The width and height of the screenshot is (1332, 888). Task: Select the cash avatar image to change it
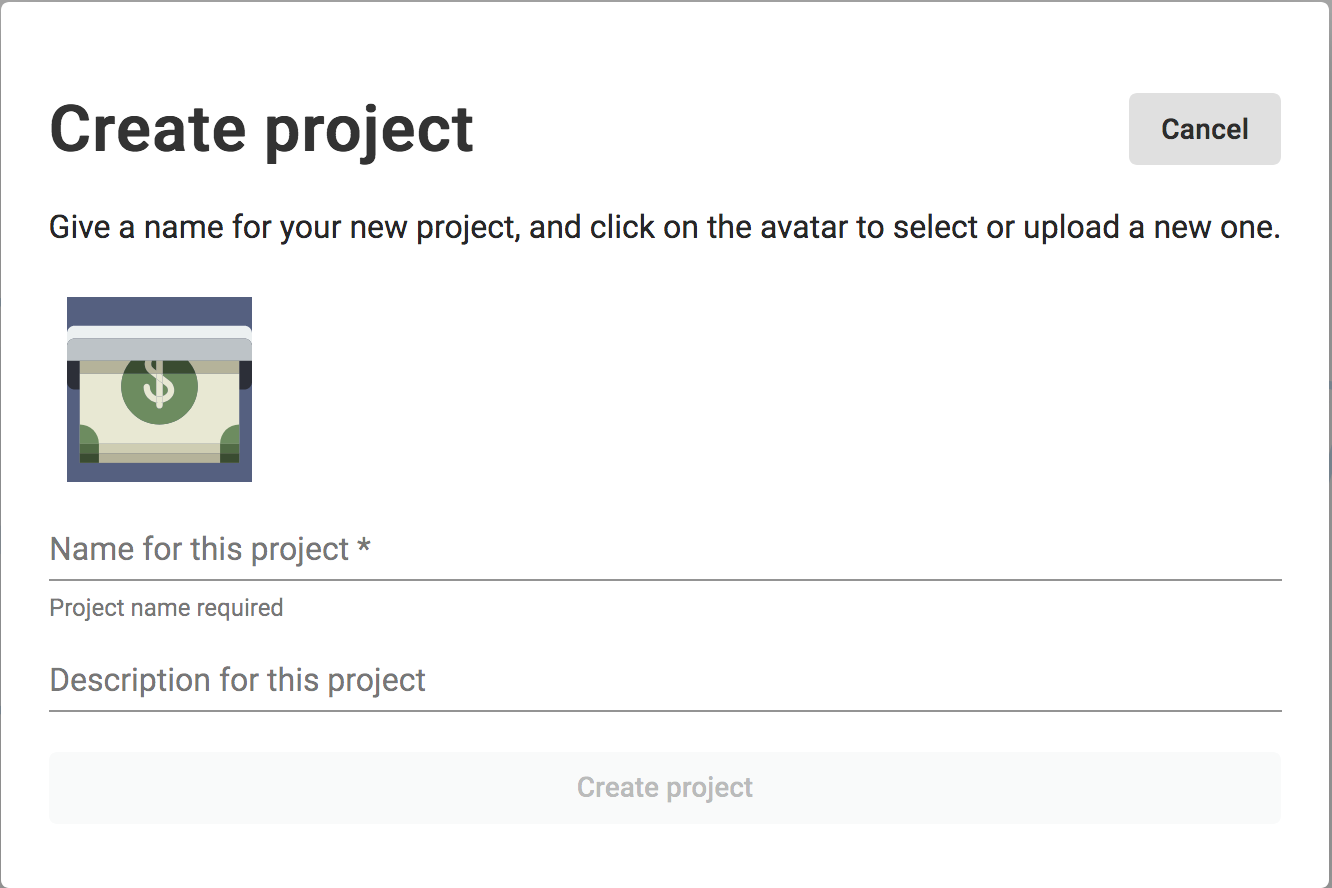159,389
